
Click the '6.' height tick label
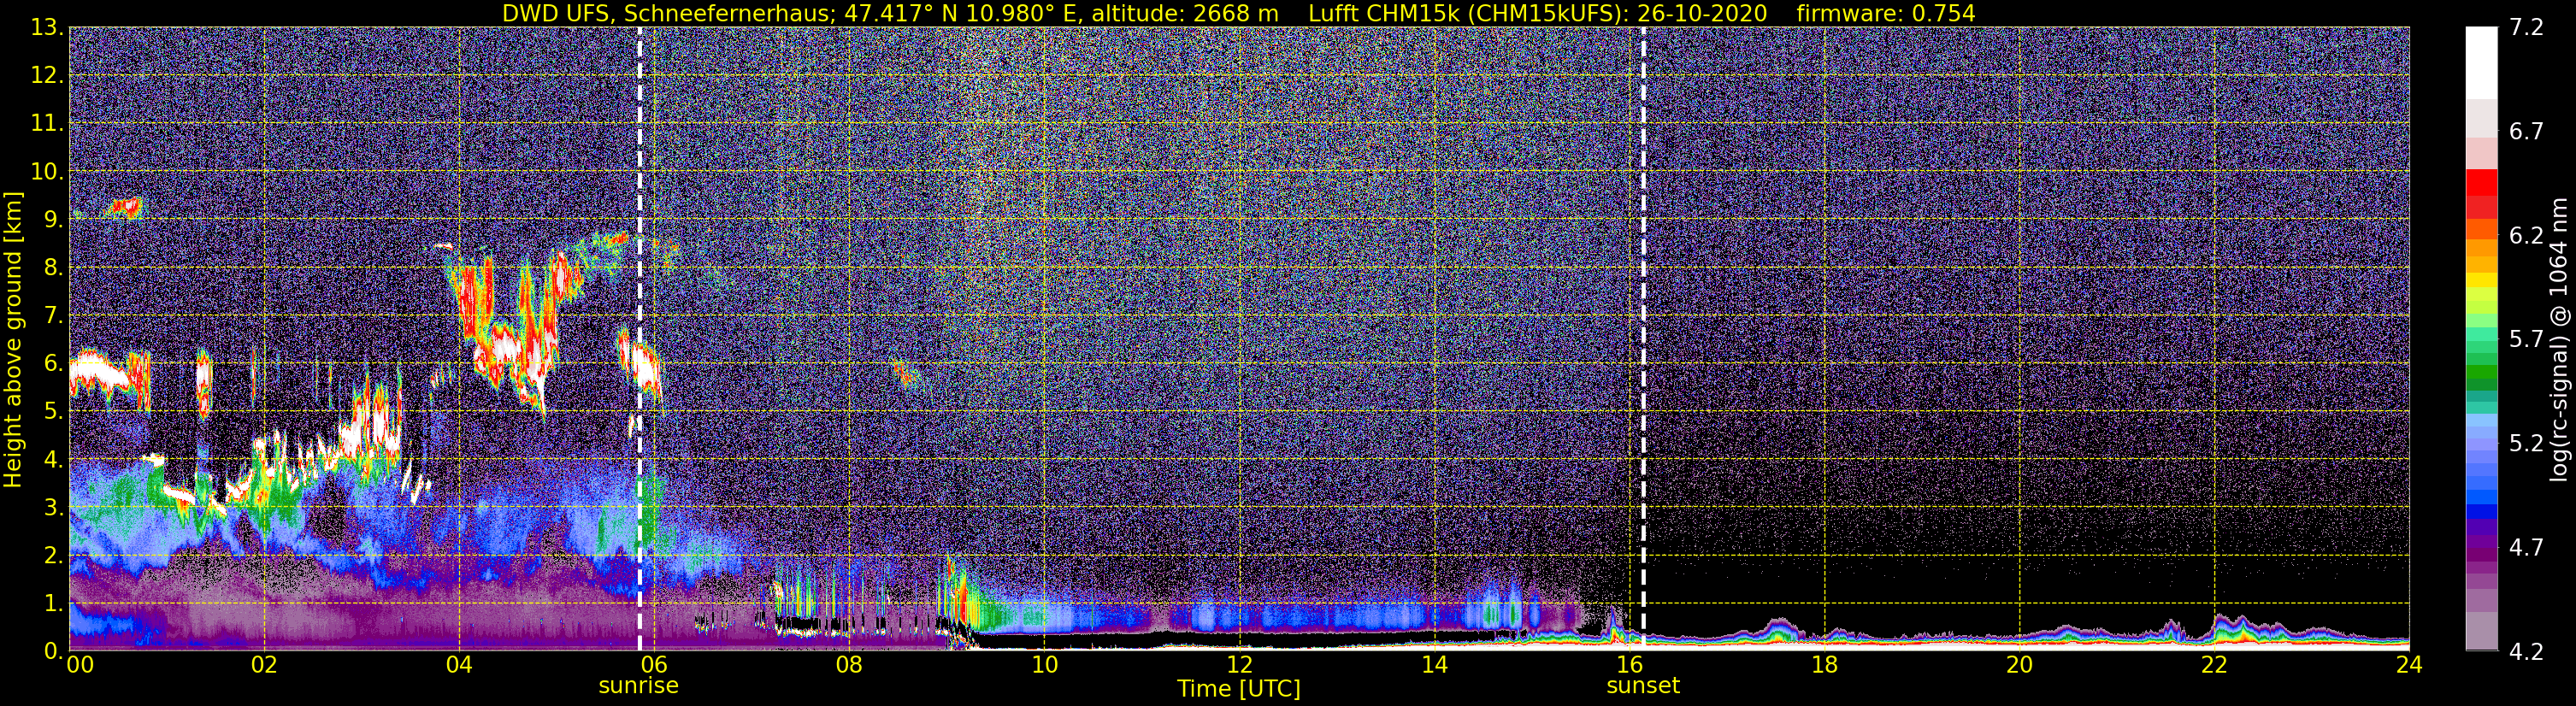coord(54,364)
